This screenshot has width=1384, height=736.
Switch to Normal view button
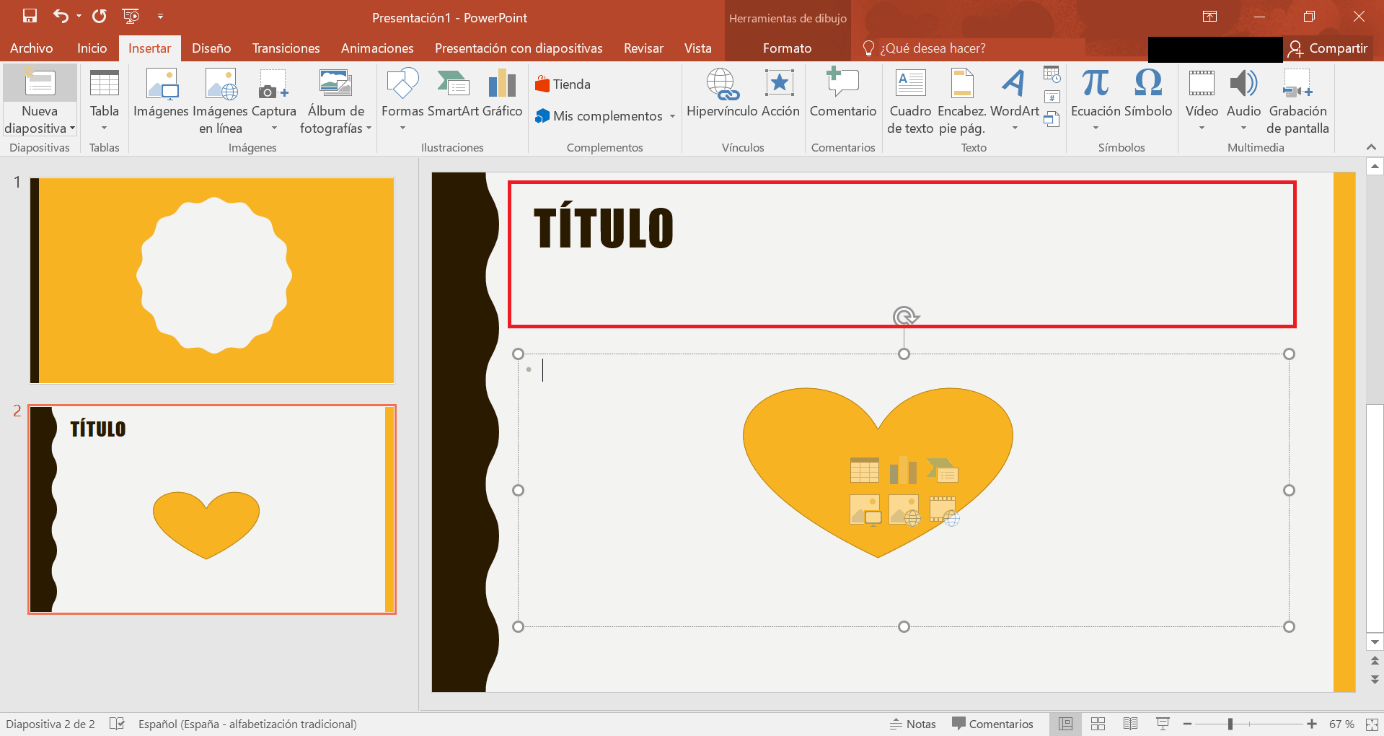click(x=1066, y=724)
